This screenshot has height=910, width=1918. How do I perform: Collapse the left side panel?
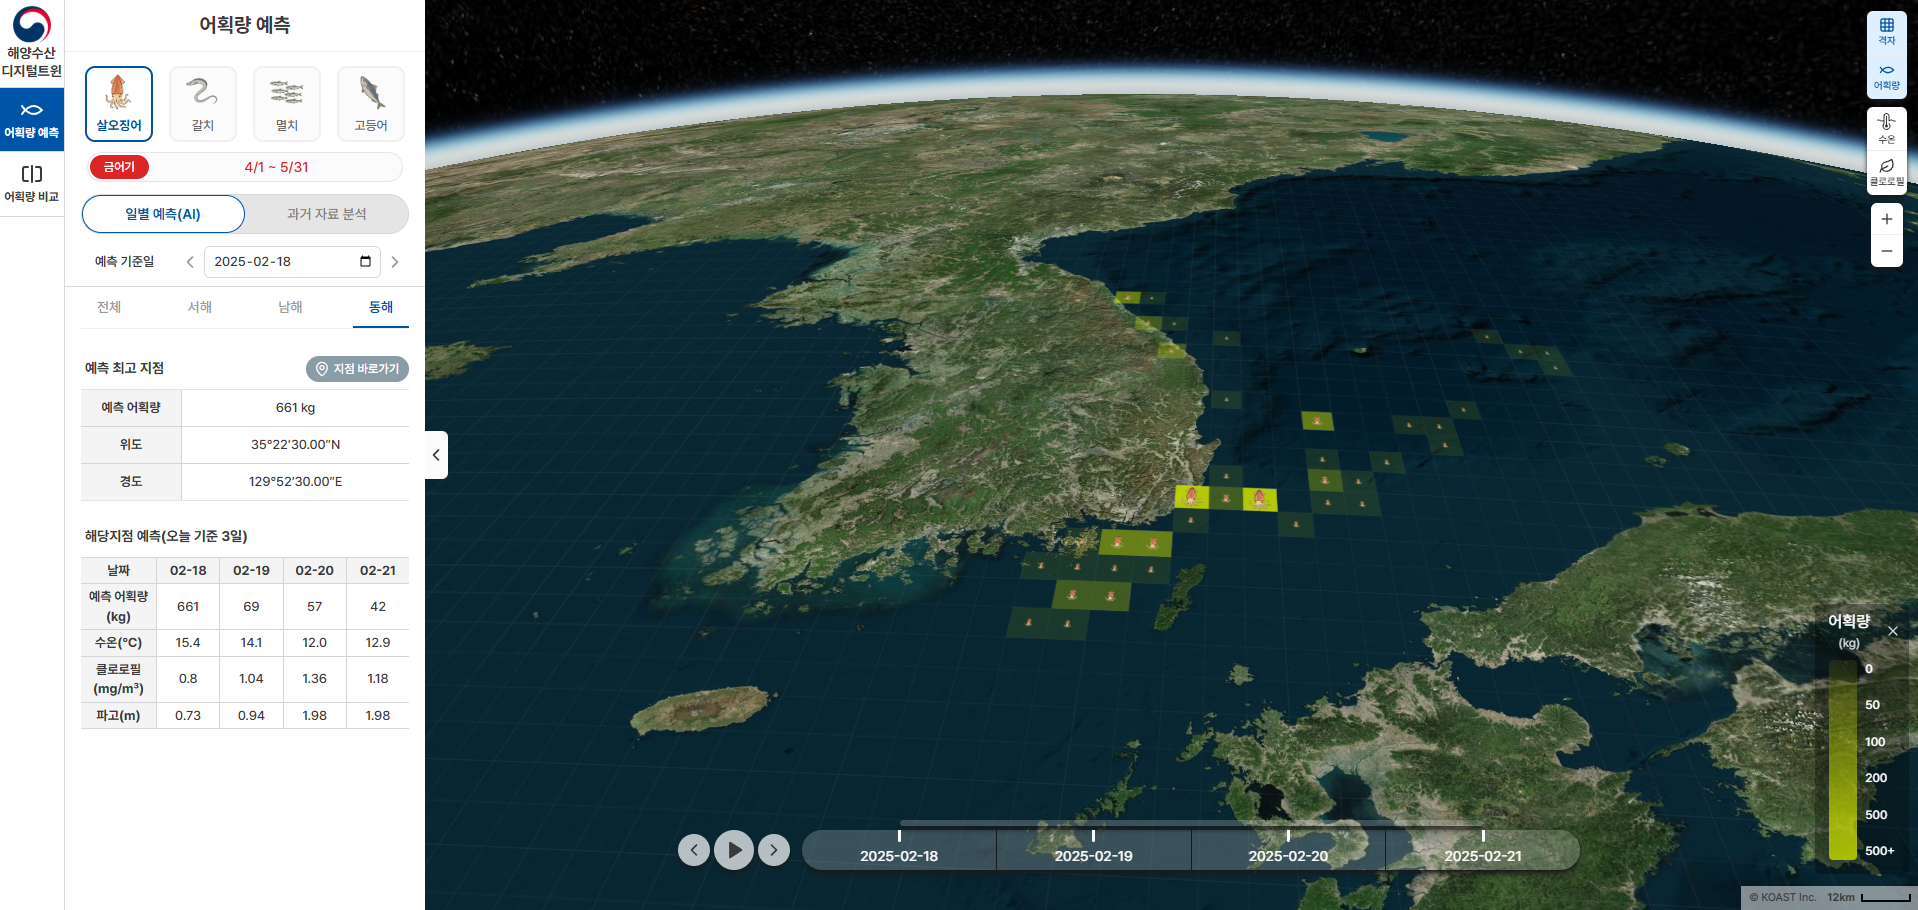point(436,455)
